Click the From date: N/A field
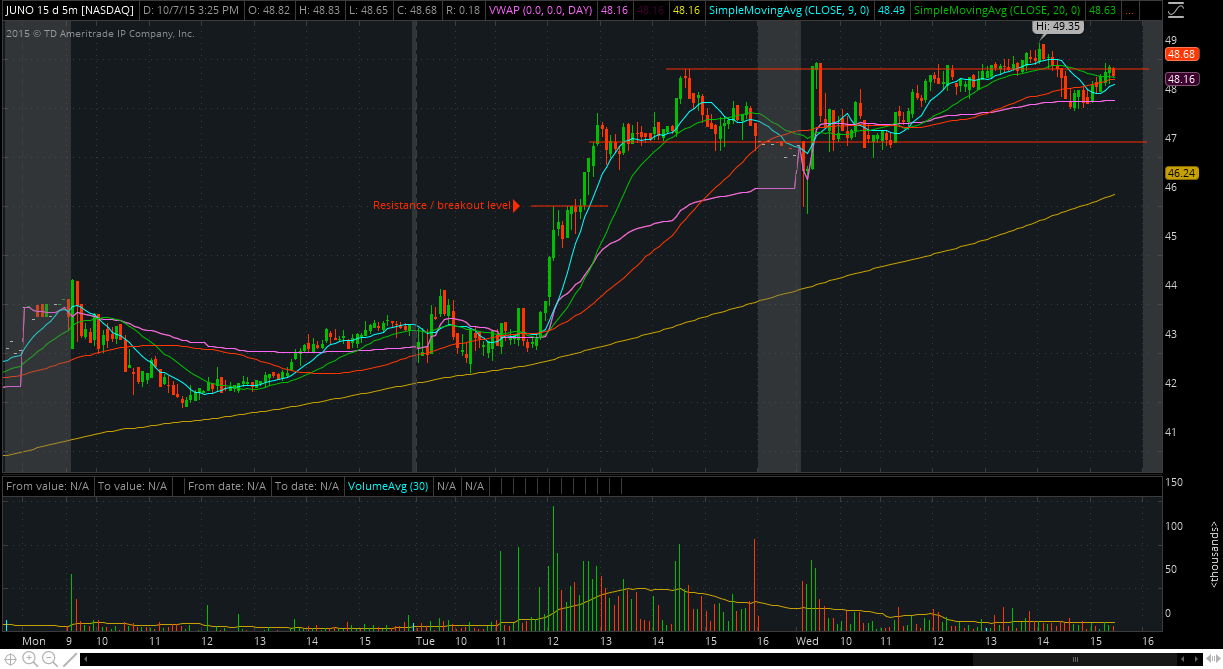 pyautogui.click(x=226, y=486)
